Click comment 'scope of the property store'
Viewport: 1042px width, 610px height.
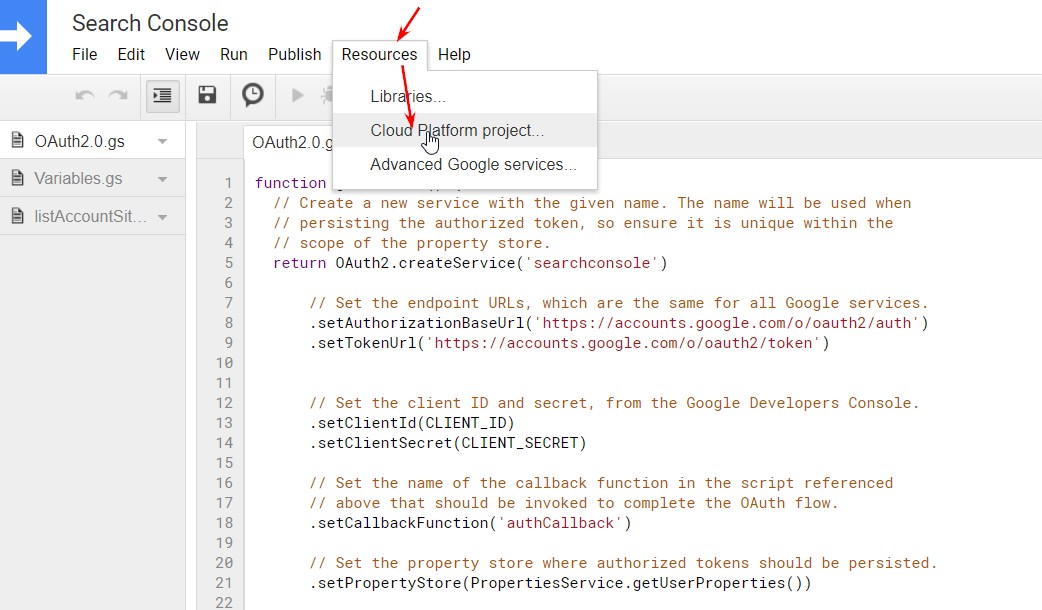(412, 243)
